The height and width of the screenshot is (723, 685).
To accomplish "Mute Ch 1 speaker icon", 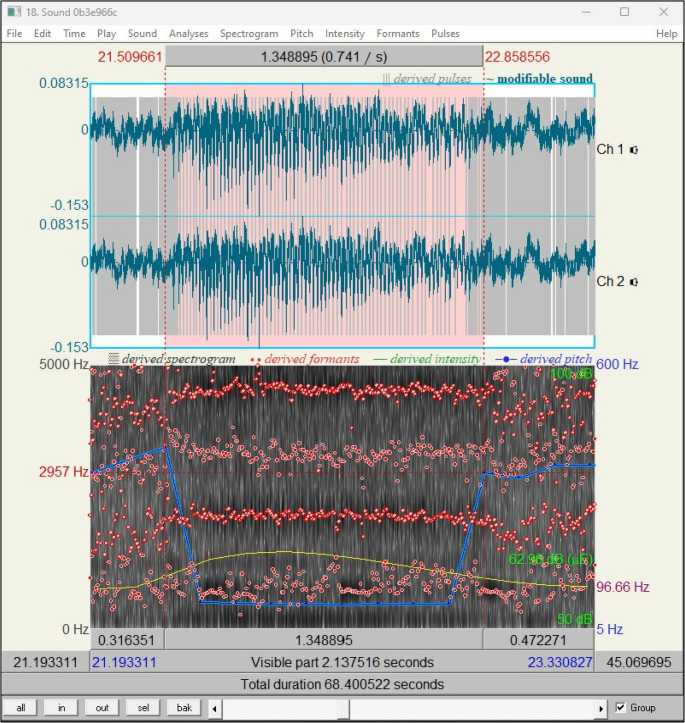I will pos(634,150).
